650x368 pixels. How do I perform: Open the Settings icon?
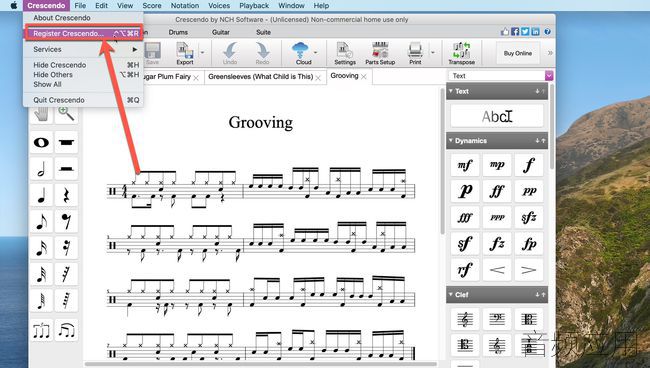click(344, 53)
